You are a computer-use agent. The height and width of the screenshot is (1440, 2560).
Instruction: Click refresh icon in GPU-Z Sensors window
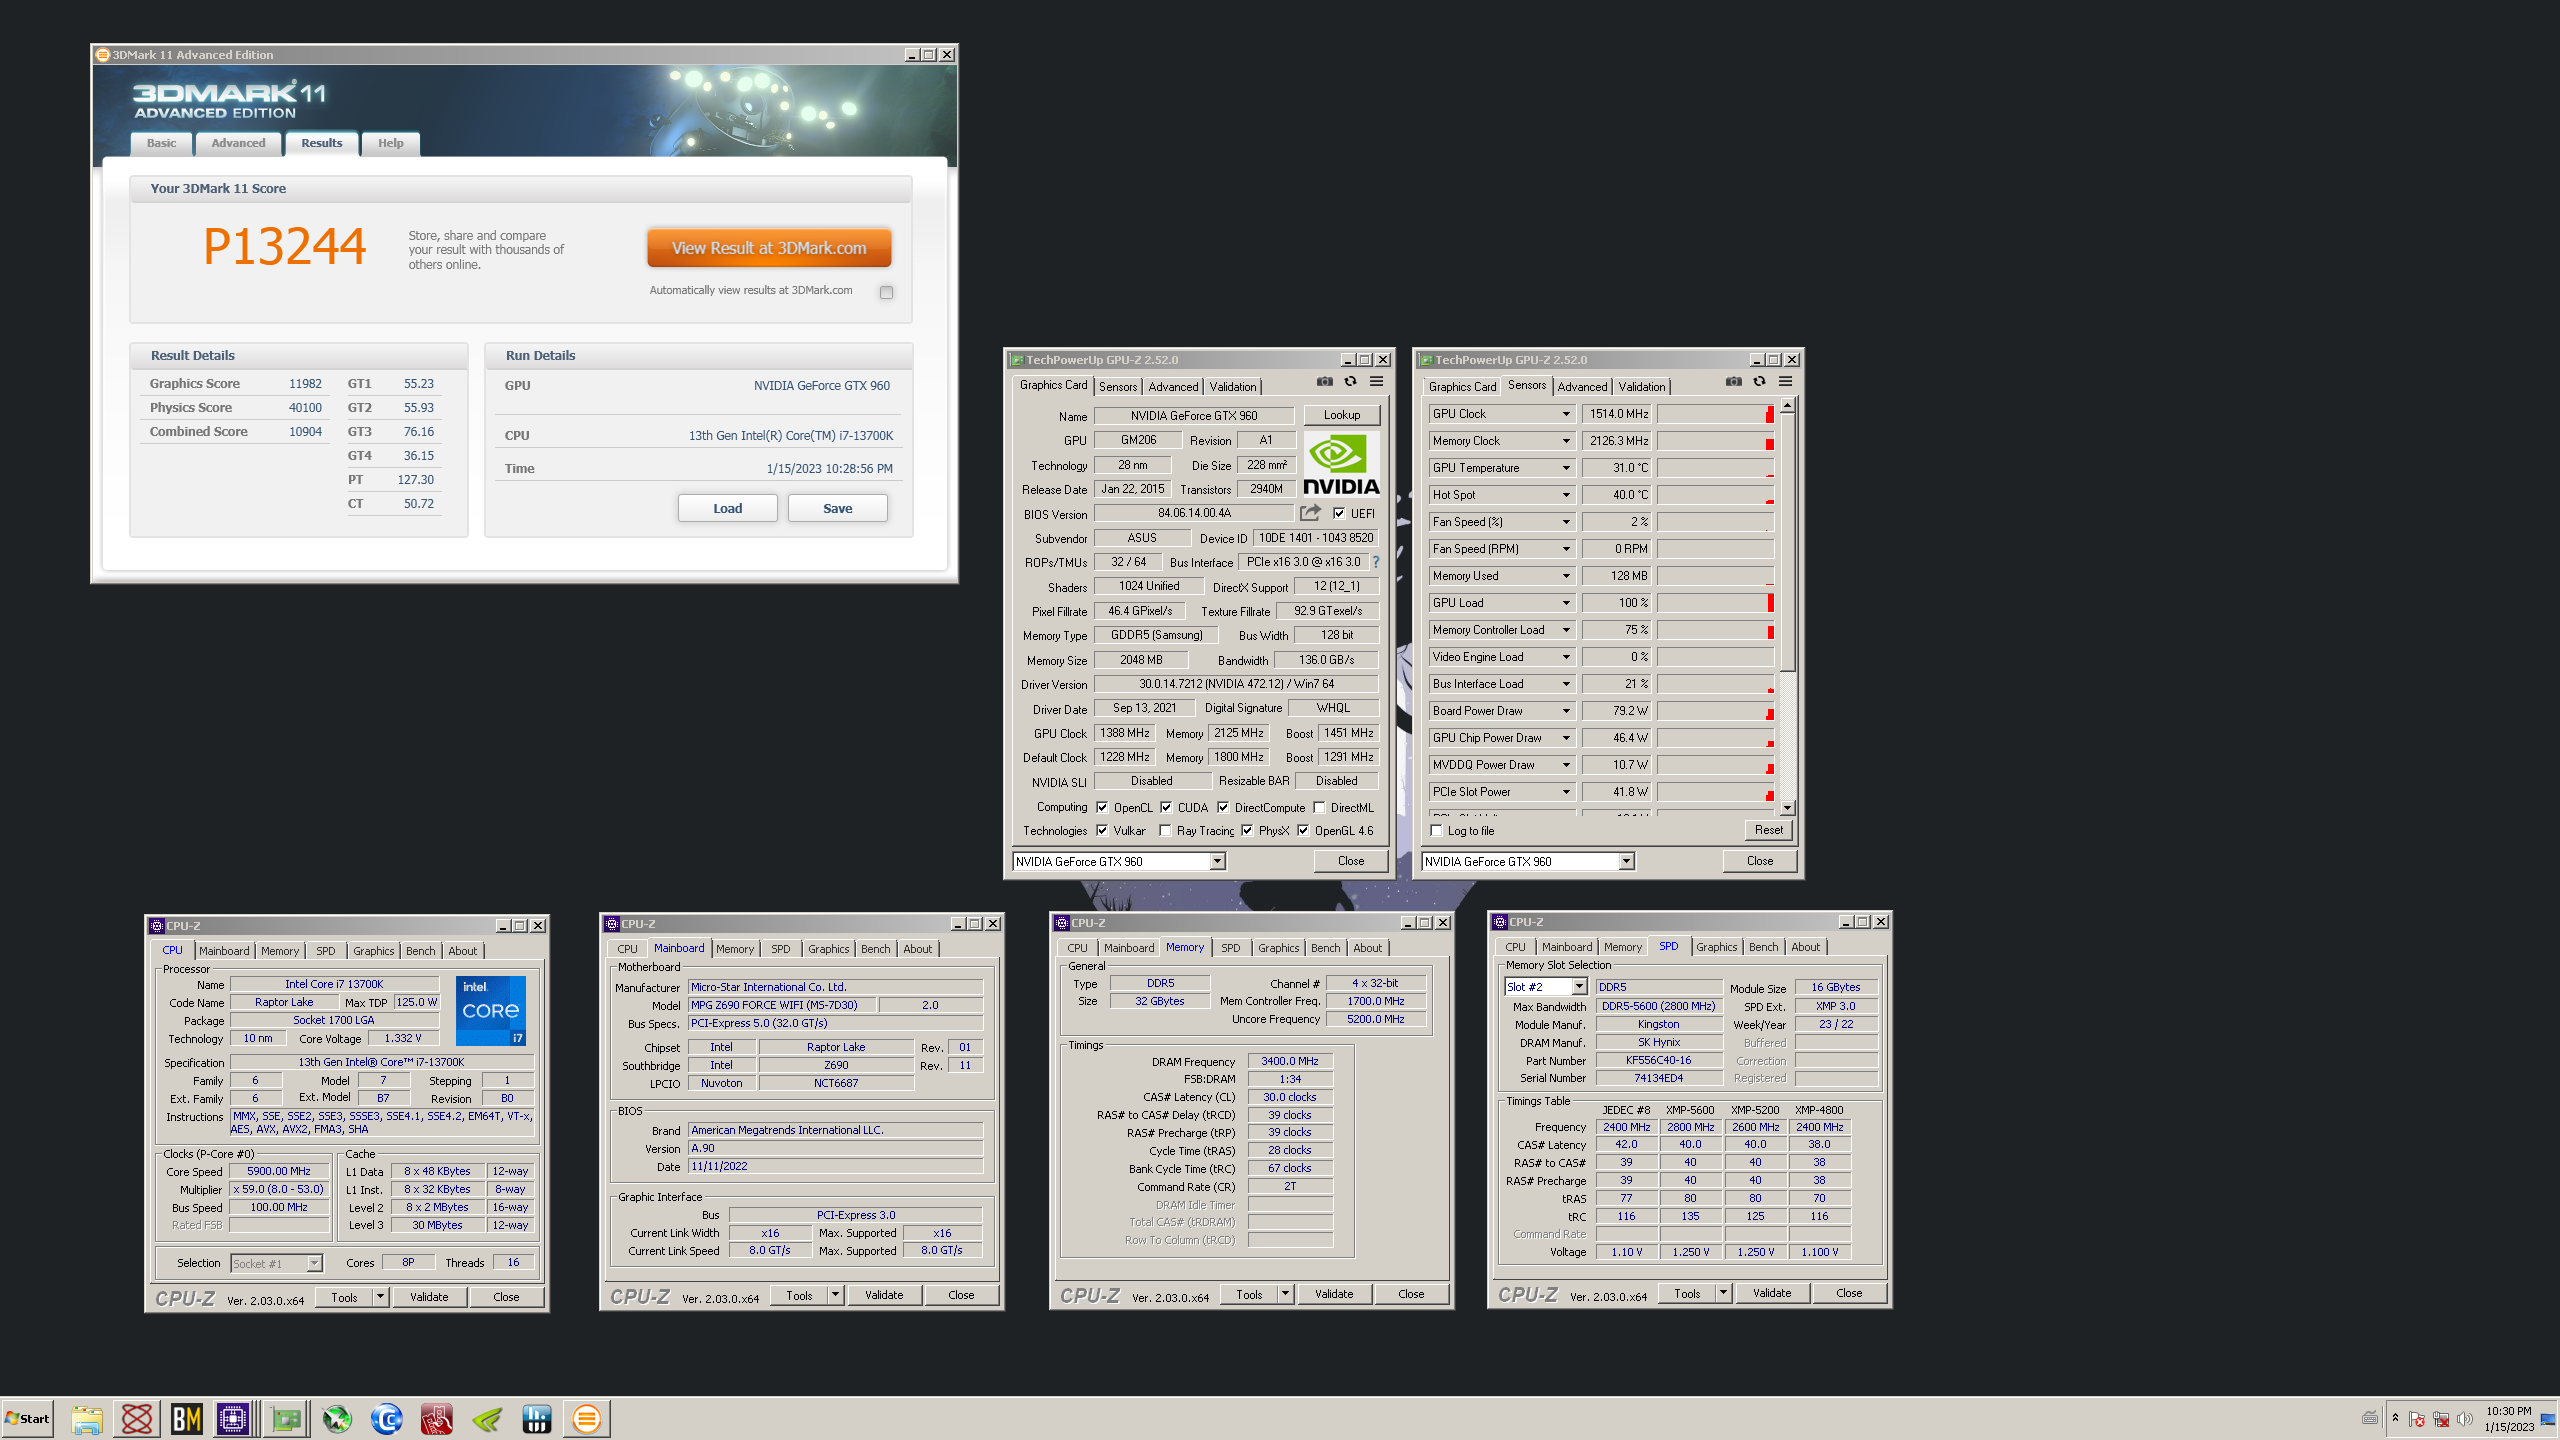[1759, 381]
